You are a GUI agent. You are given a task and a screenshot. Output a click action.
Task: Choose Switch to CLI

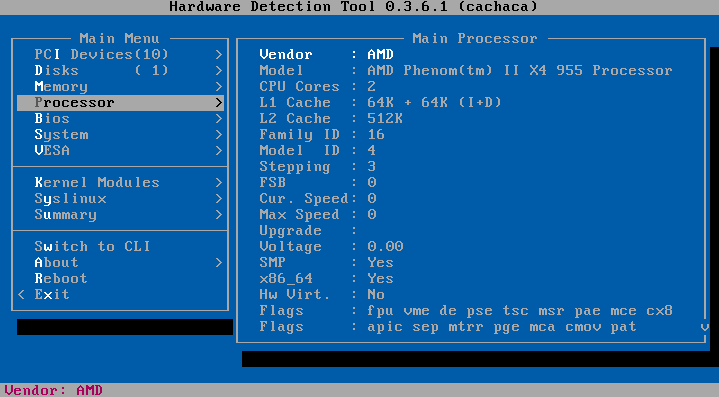pyautogui.click(x=120, y=247)
